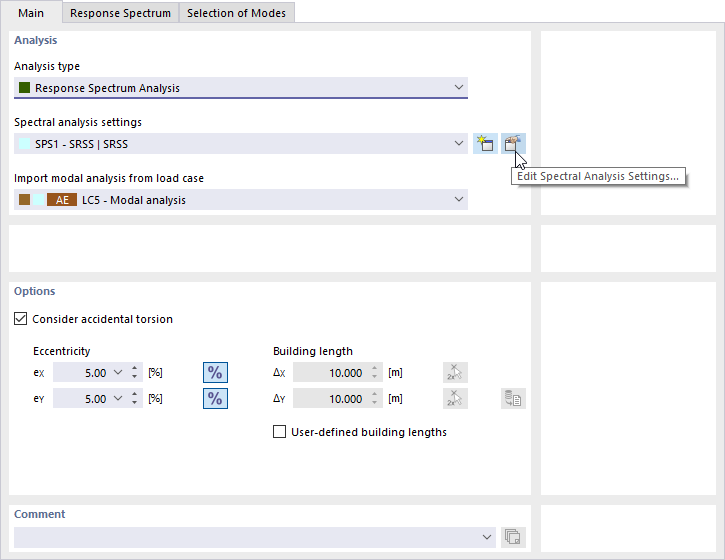This screenshot has width=725, height=560.
Task: Decrease ΔY building length with down arrow
Action: 375,403
